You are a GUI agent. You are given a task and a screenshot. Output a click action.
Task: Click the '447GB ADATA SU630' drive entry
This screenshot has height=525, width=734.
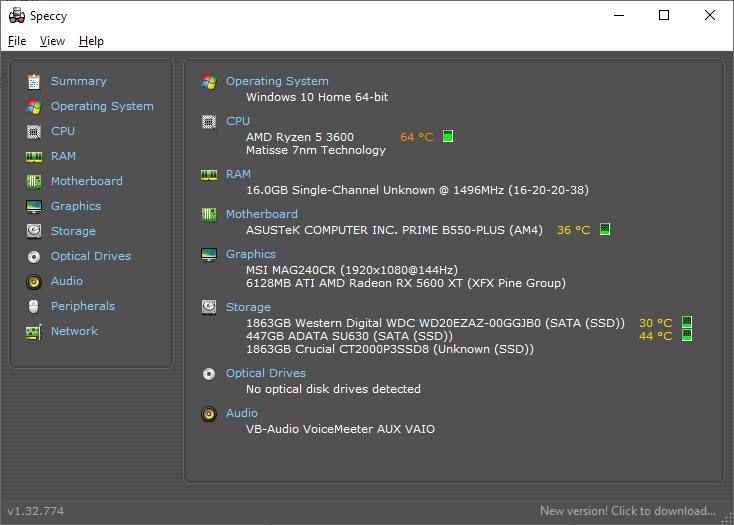point(349,336)
